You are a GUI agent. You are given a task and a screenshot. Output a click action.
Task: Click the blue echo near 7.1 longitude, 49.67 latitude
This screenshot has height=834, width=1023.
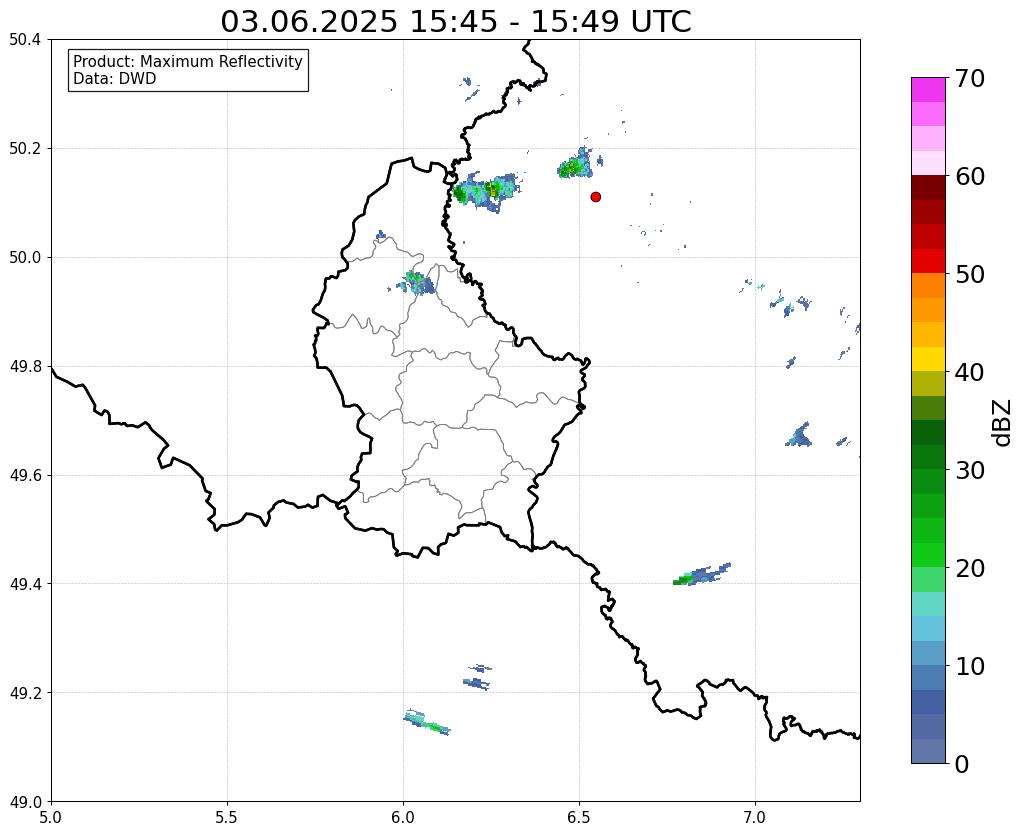[x=799, y=435]
